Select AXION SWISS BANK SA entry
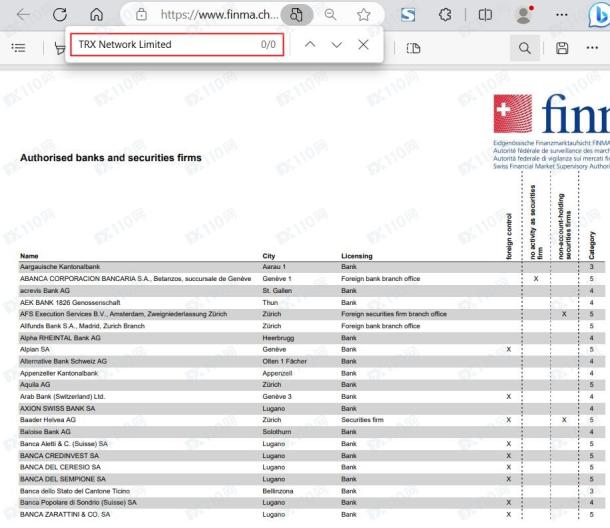 coord(58,408)
